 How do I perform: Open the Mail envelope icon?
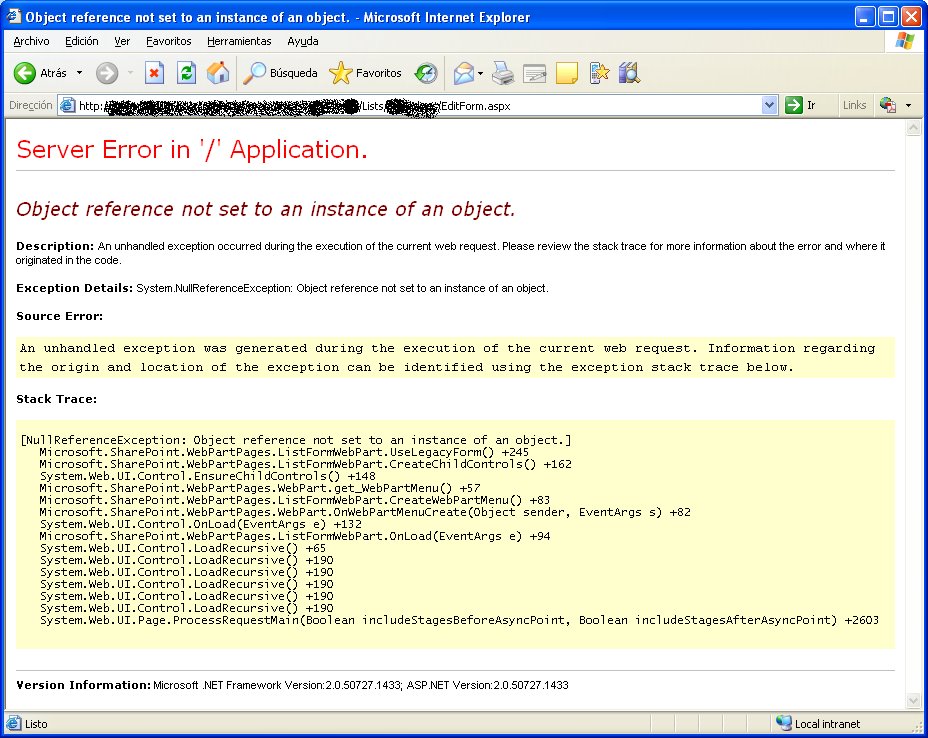click(463, 73)
